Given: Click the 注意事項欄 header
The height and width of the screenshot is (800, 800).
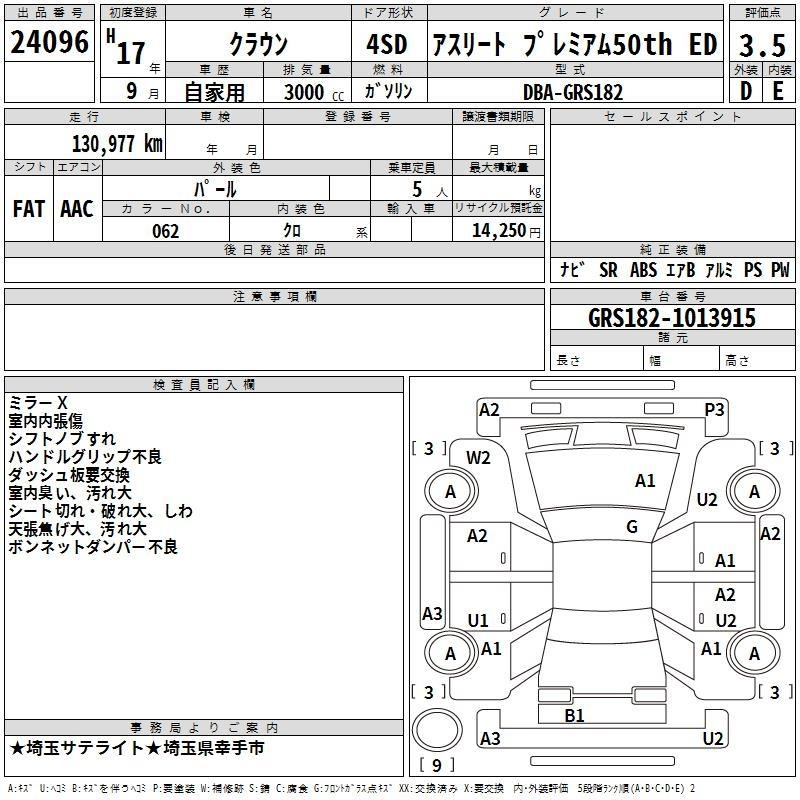Looking at the screenshot, I should coord(275,297).
